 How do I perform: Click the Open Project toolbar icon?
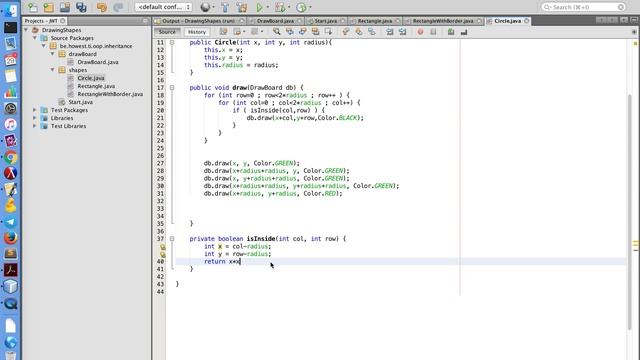tap(65, 7)
